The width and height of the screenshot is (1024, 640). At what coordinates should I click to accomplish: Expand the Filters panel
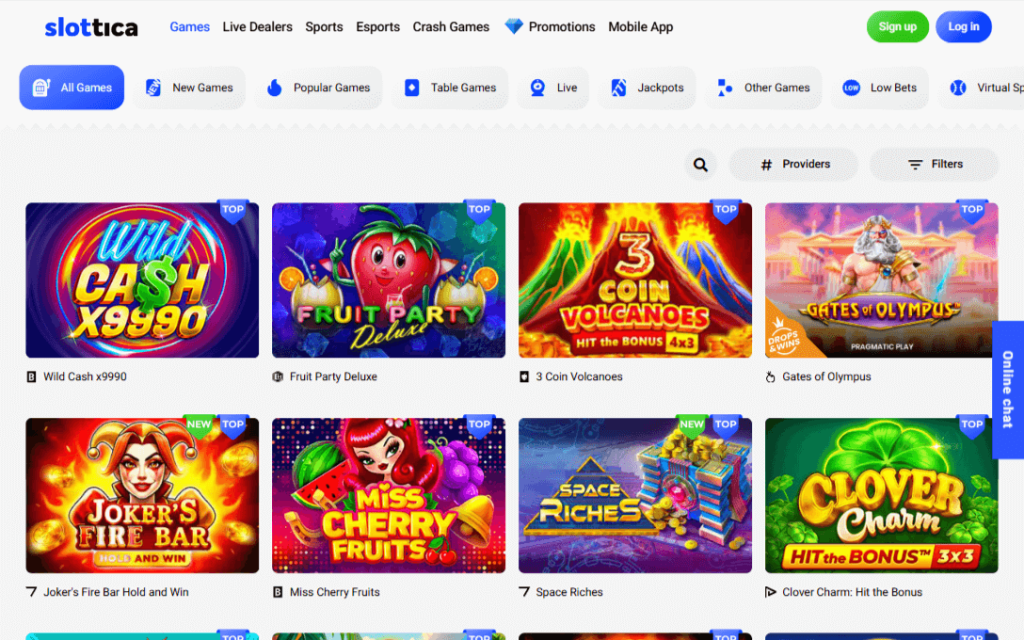934,165
